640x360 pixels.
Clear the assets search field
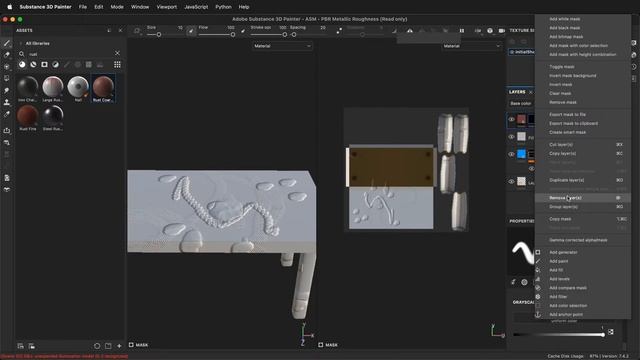click(x=118, y=53)
